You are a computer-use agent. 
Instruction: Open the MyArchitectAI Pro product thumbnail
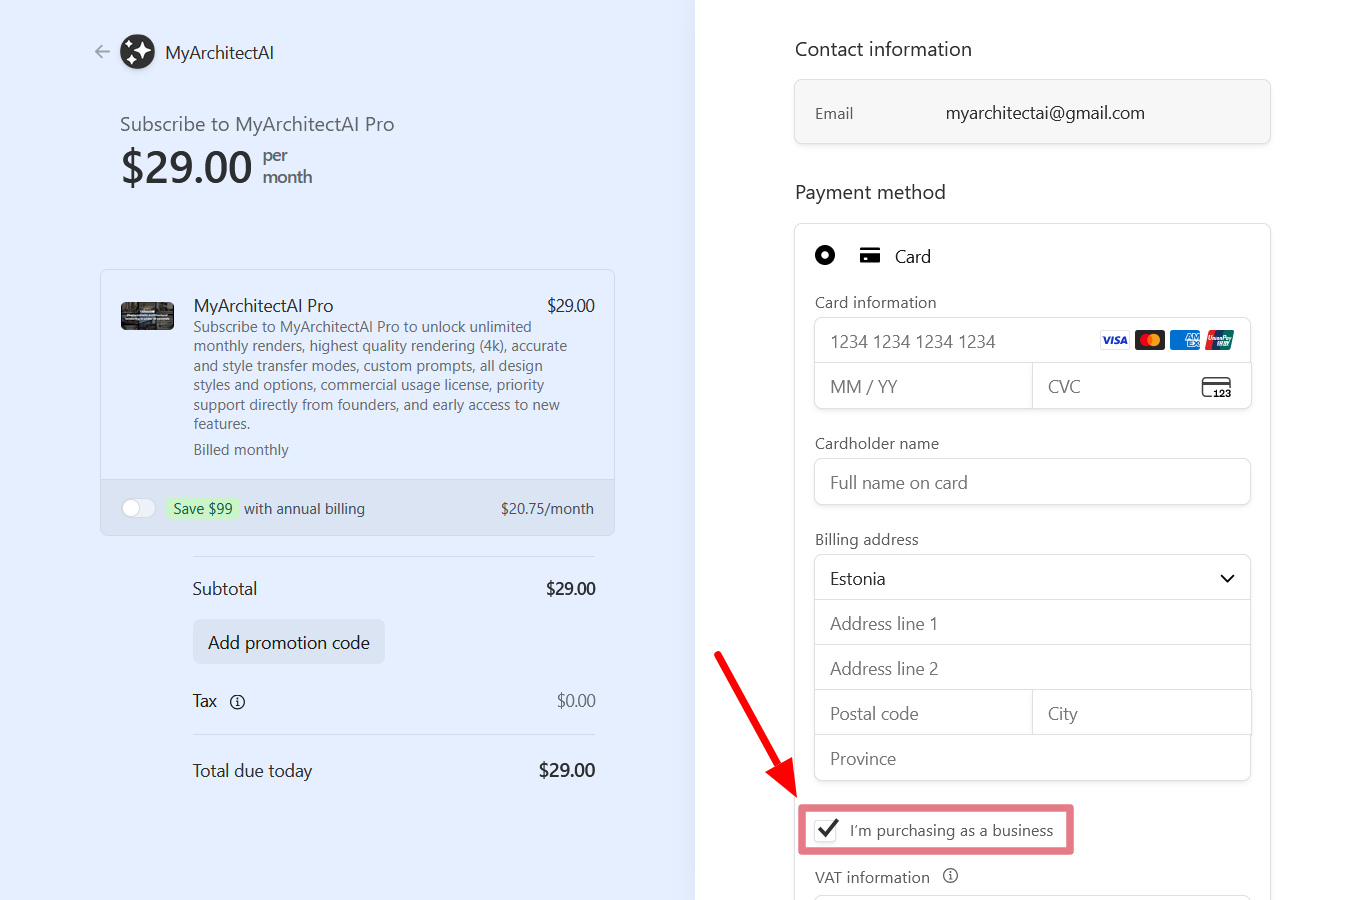[147, 316]
